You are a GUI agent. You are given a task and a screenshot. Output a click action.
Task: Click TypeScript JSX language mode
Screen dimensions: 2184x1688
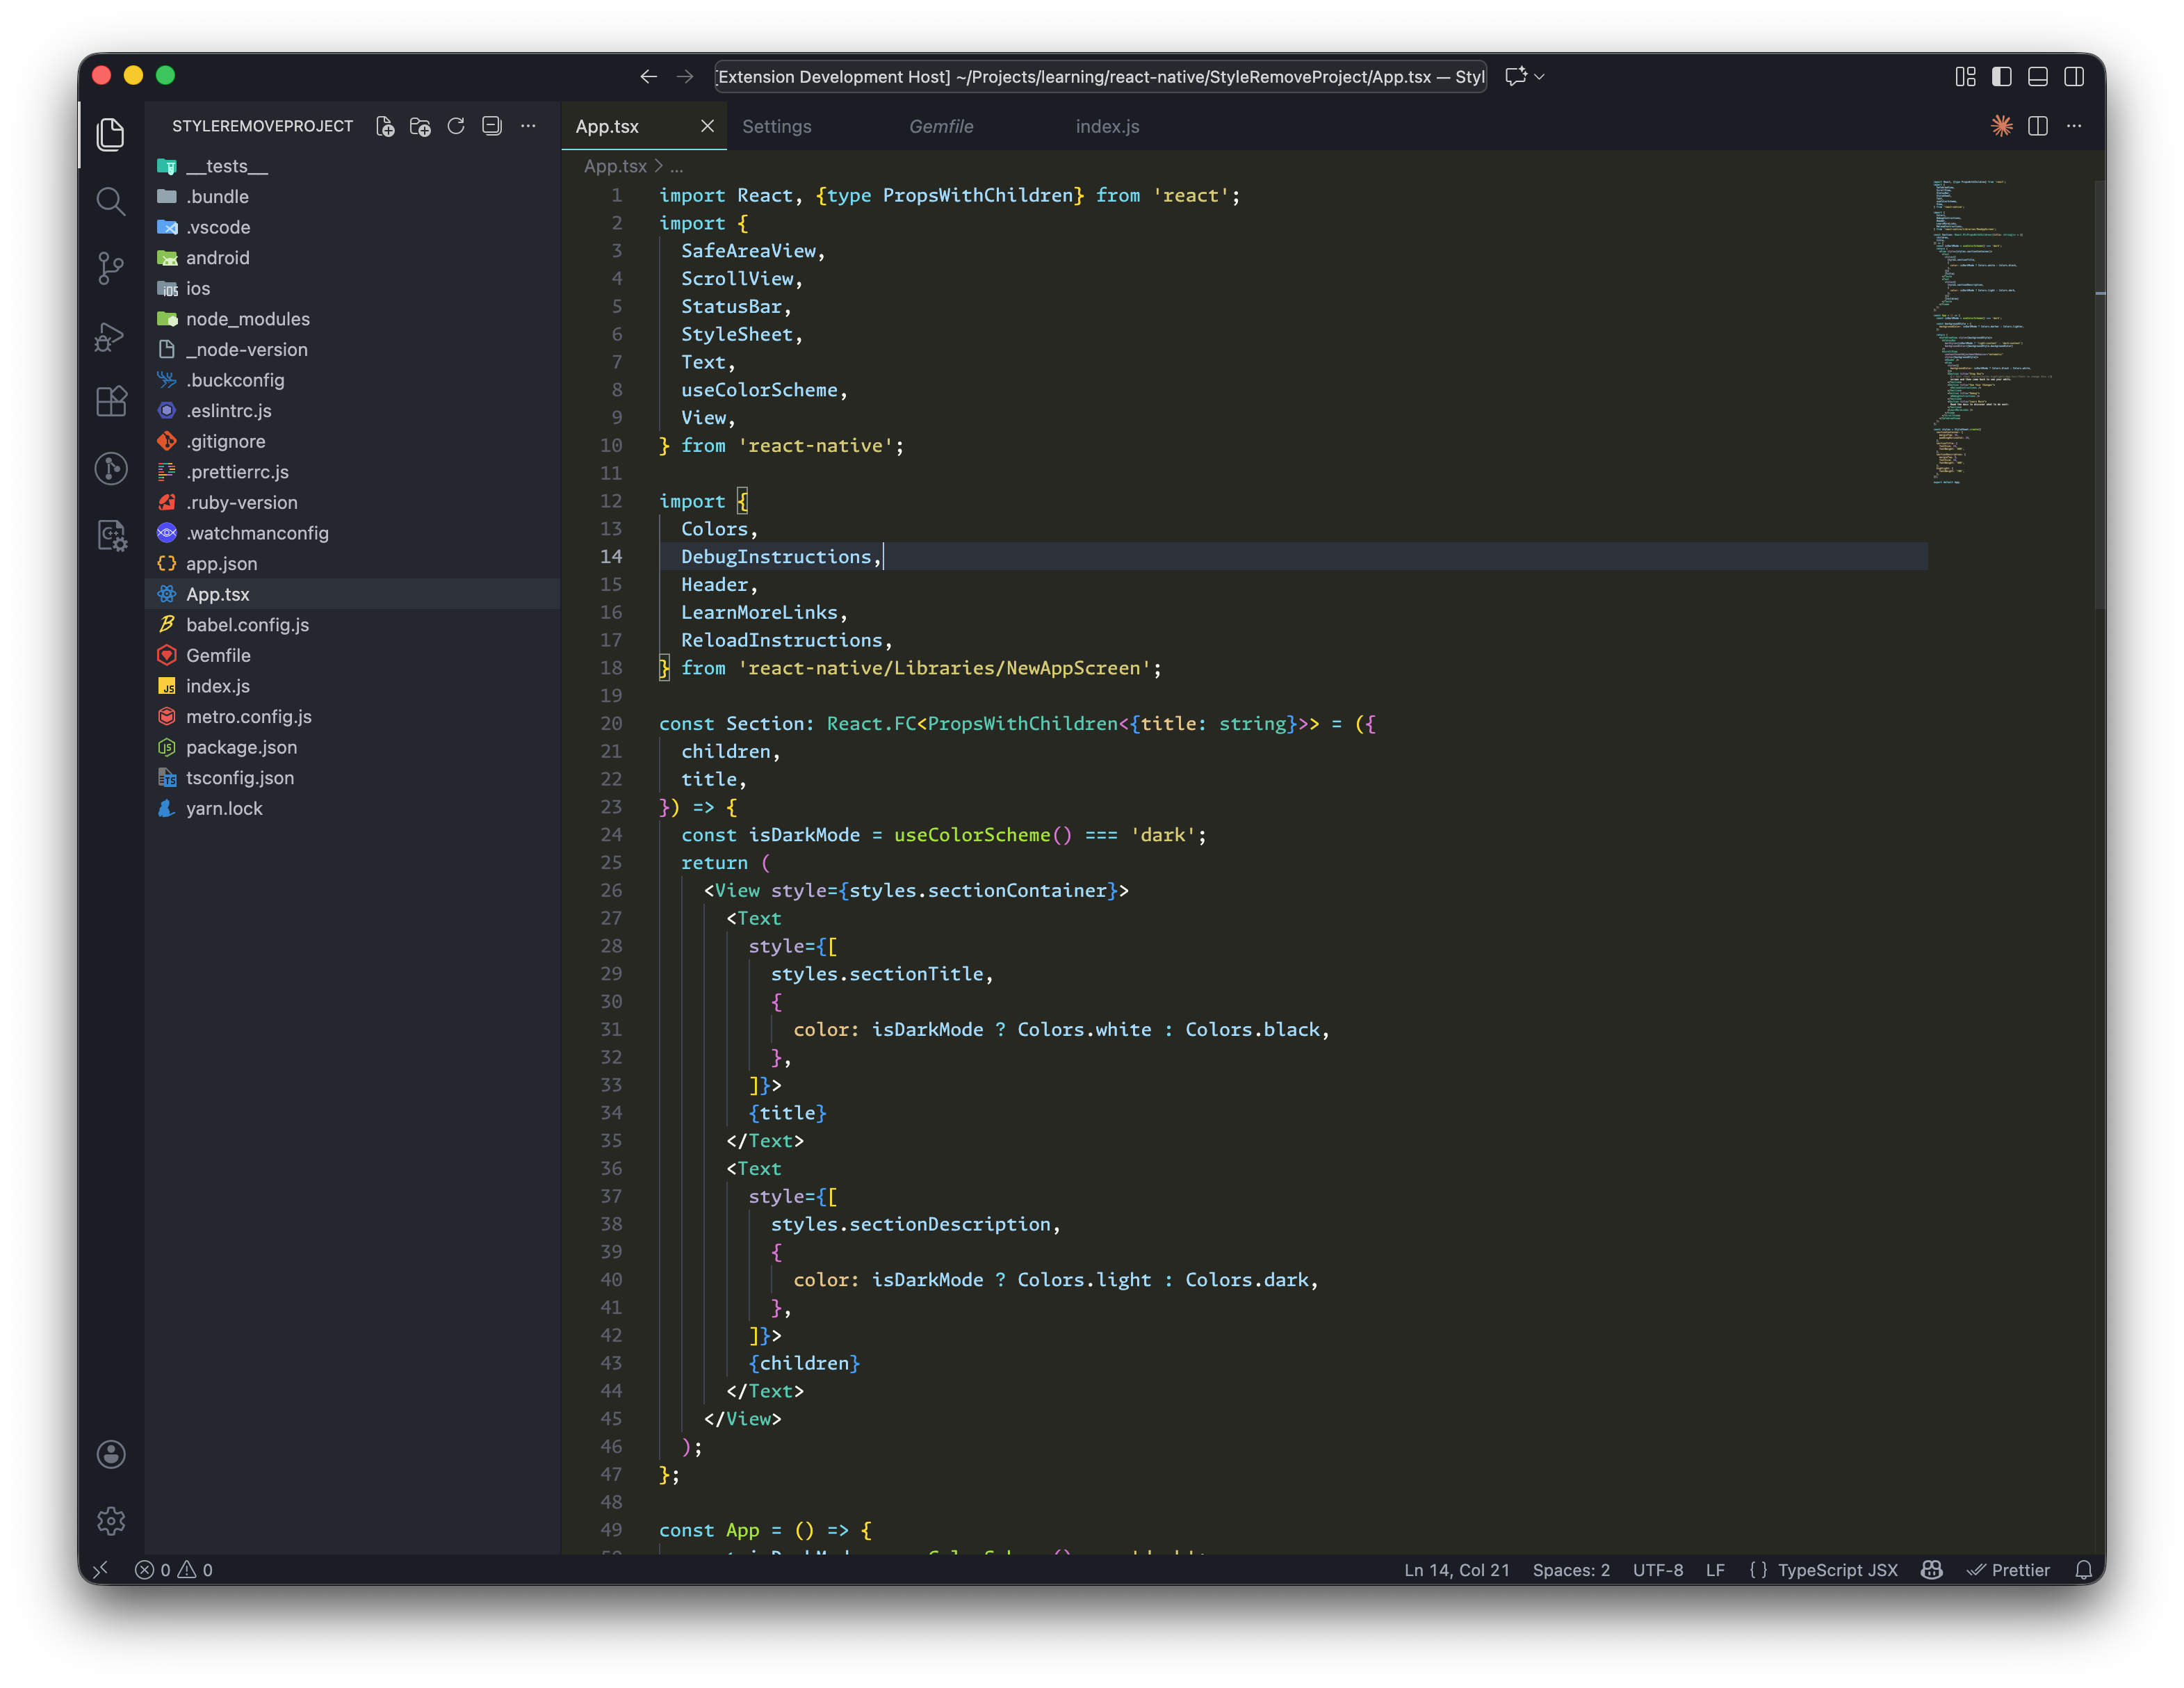[1836, 1570]
